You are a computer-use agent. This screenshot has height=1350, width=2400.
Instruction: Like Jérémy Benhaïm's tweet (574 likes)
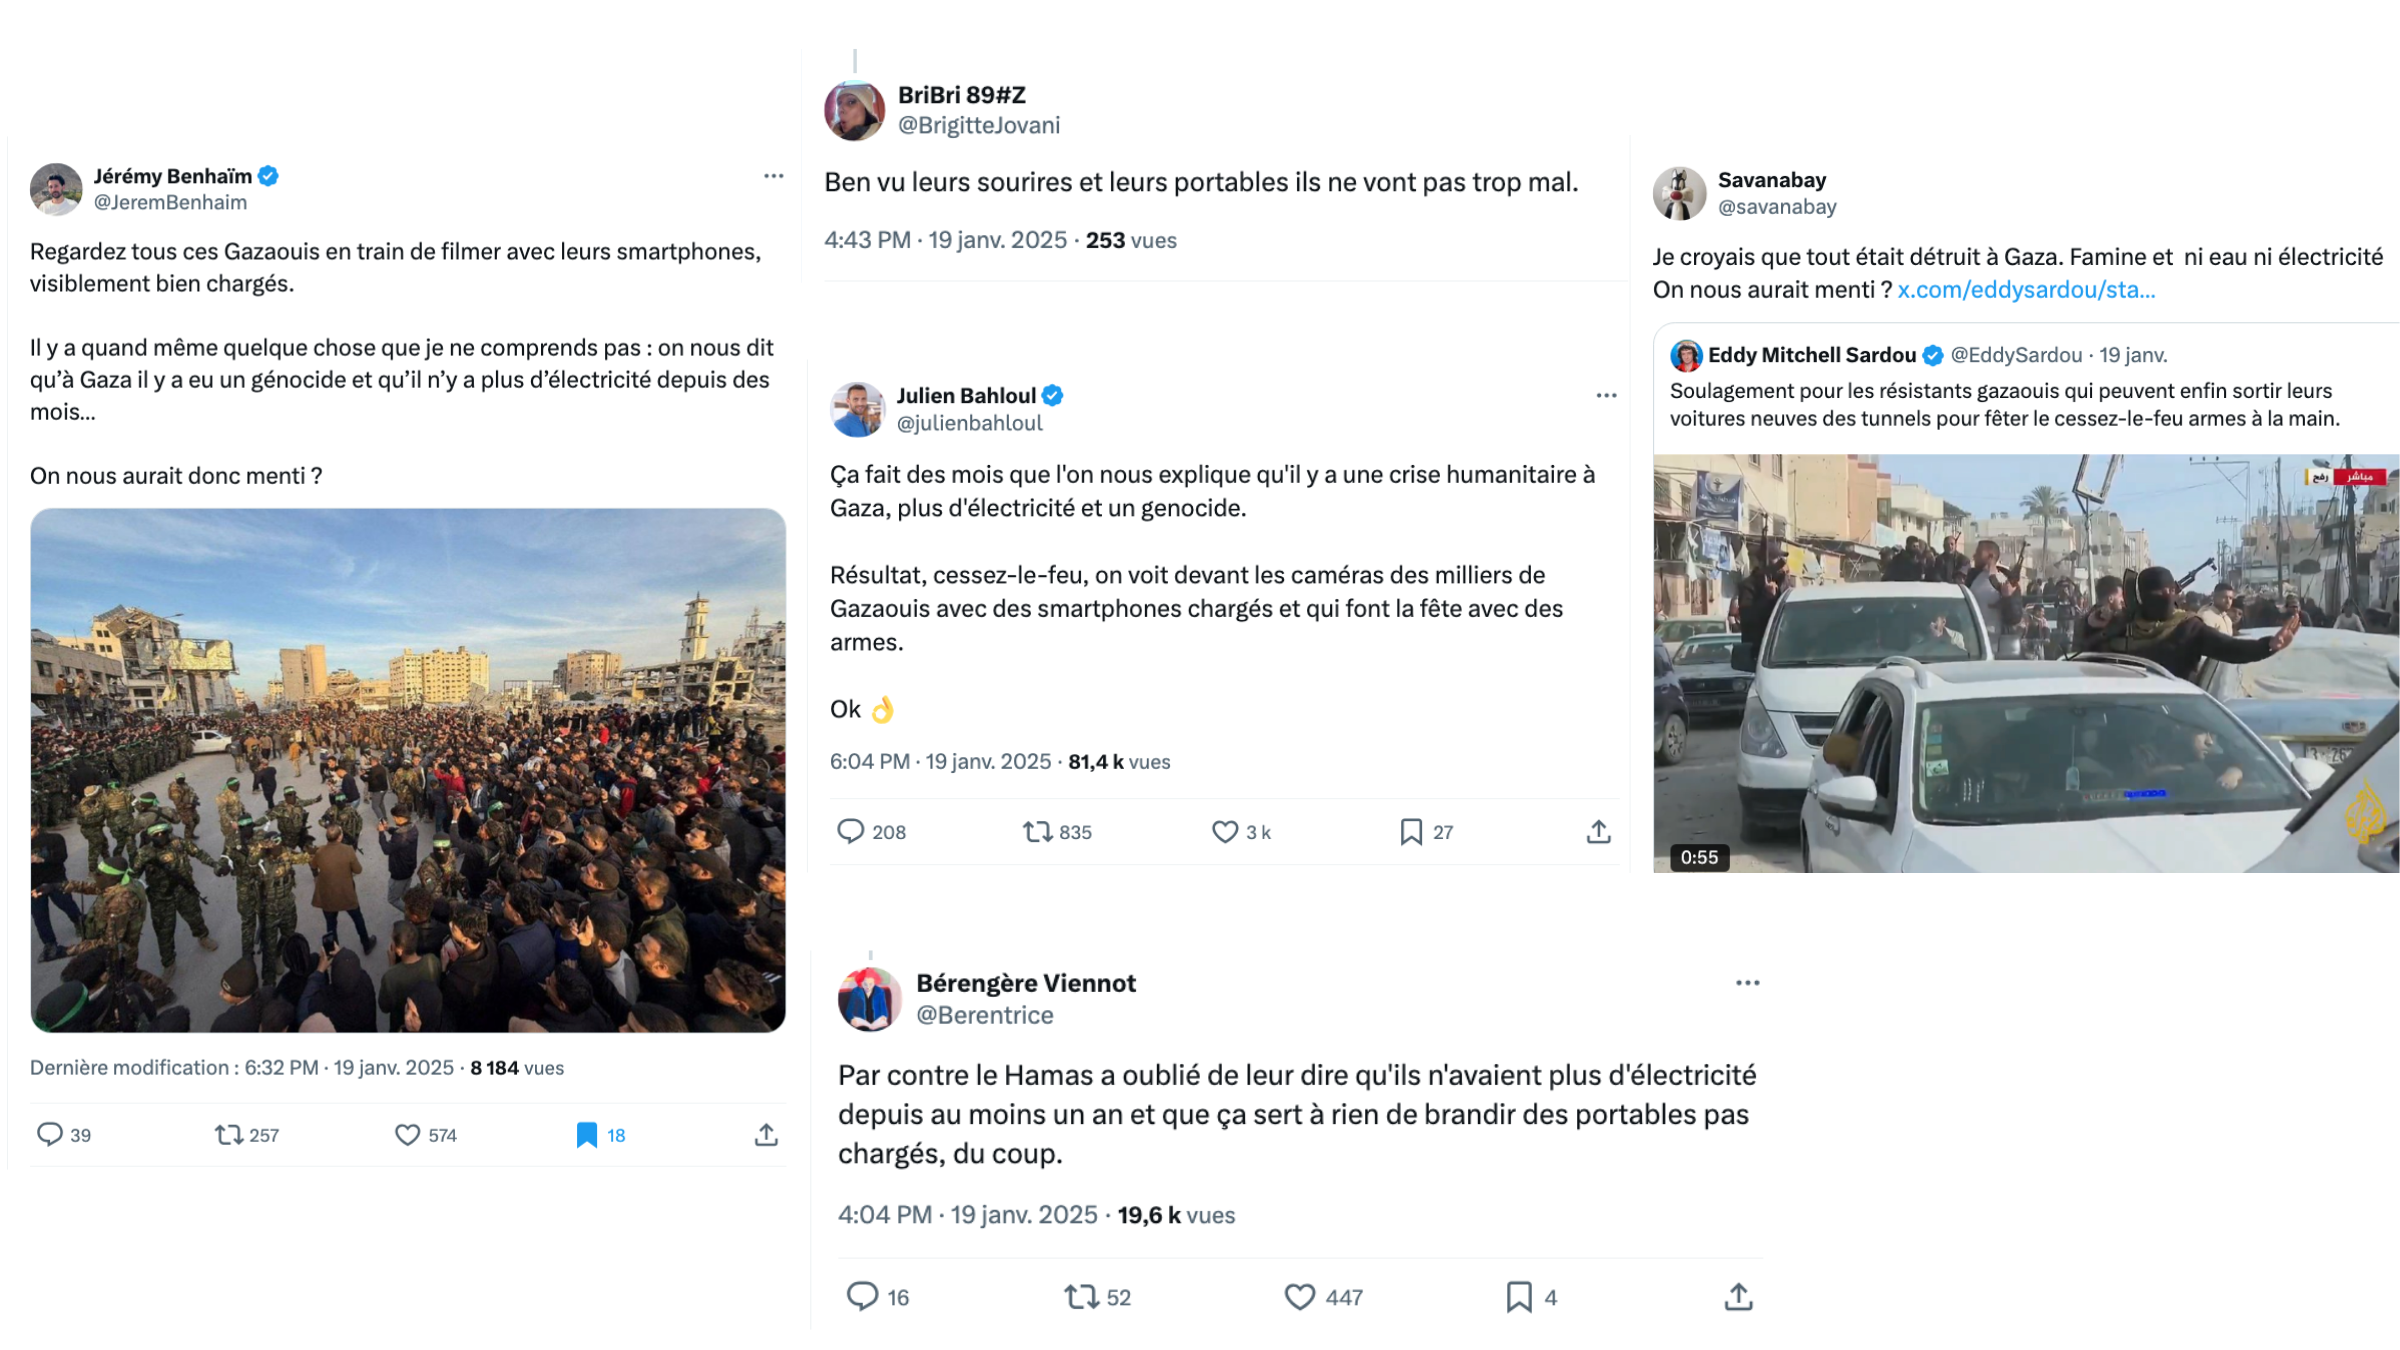(x=407, y=1135)
